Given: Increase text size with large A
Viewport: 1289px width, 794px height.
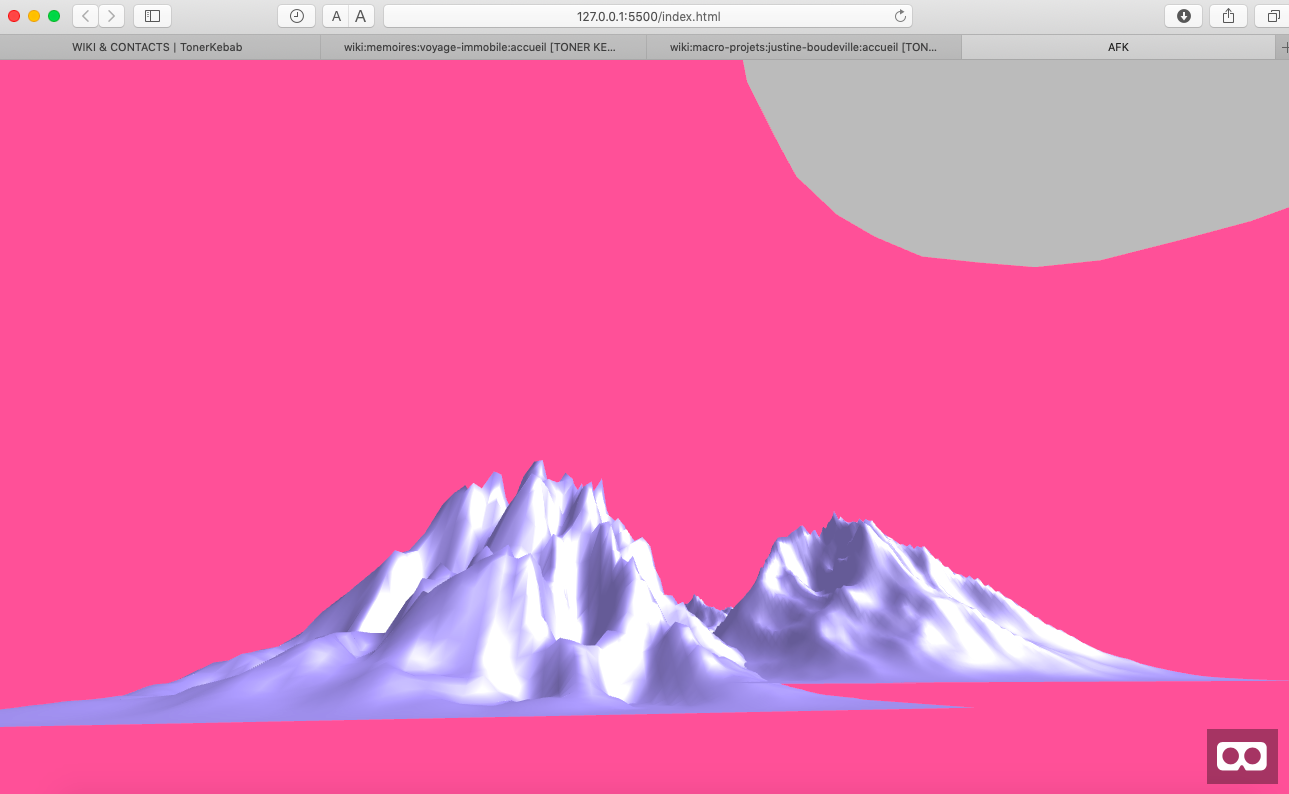Looking at the screenshot, I should click(361, 16).
